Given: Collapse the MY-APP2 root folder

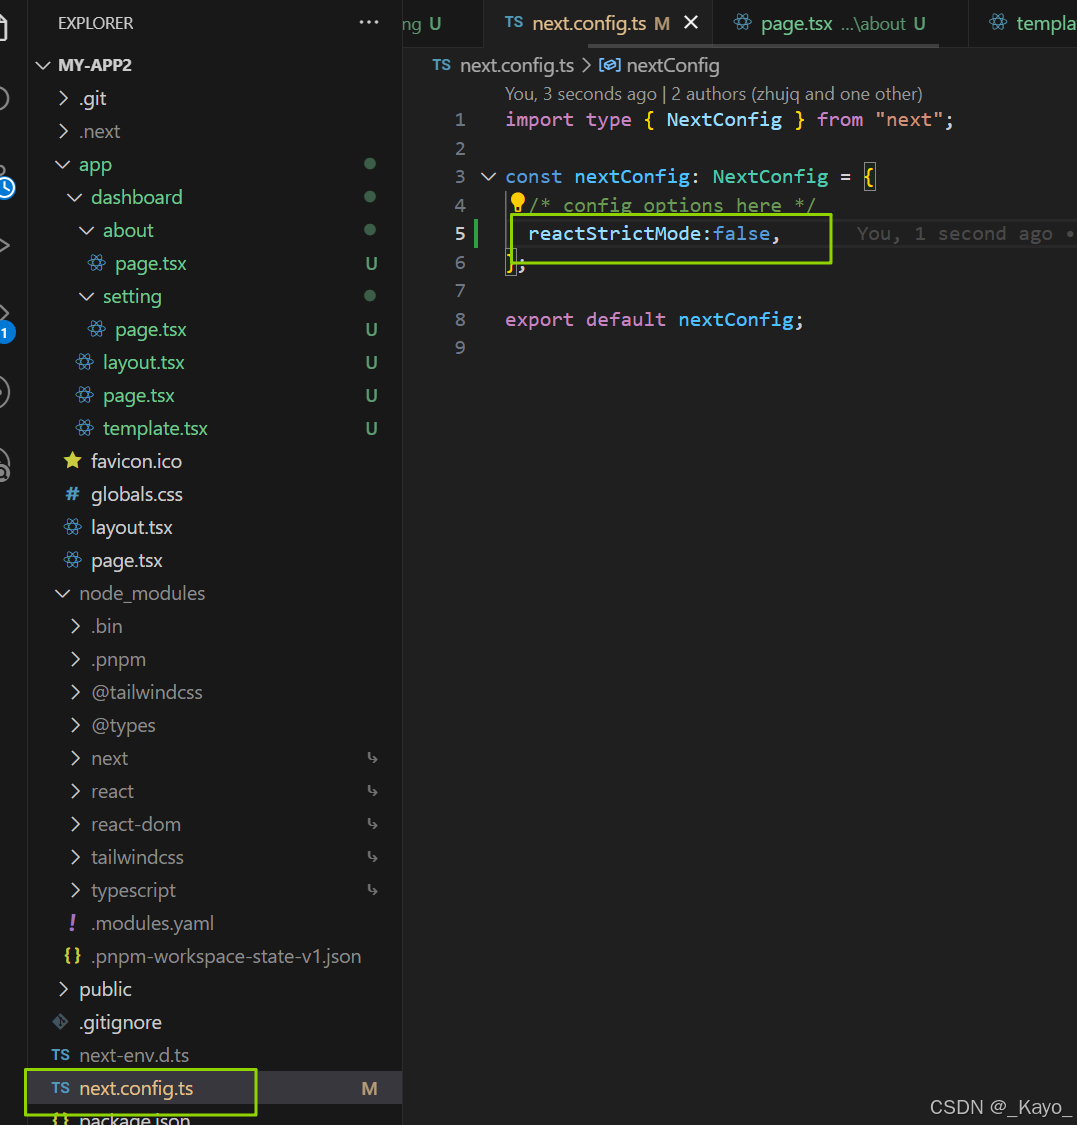Looking at the screenshot, I should 43,65.
